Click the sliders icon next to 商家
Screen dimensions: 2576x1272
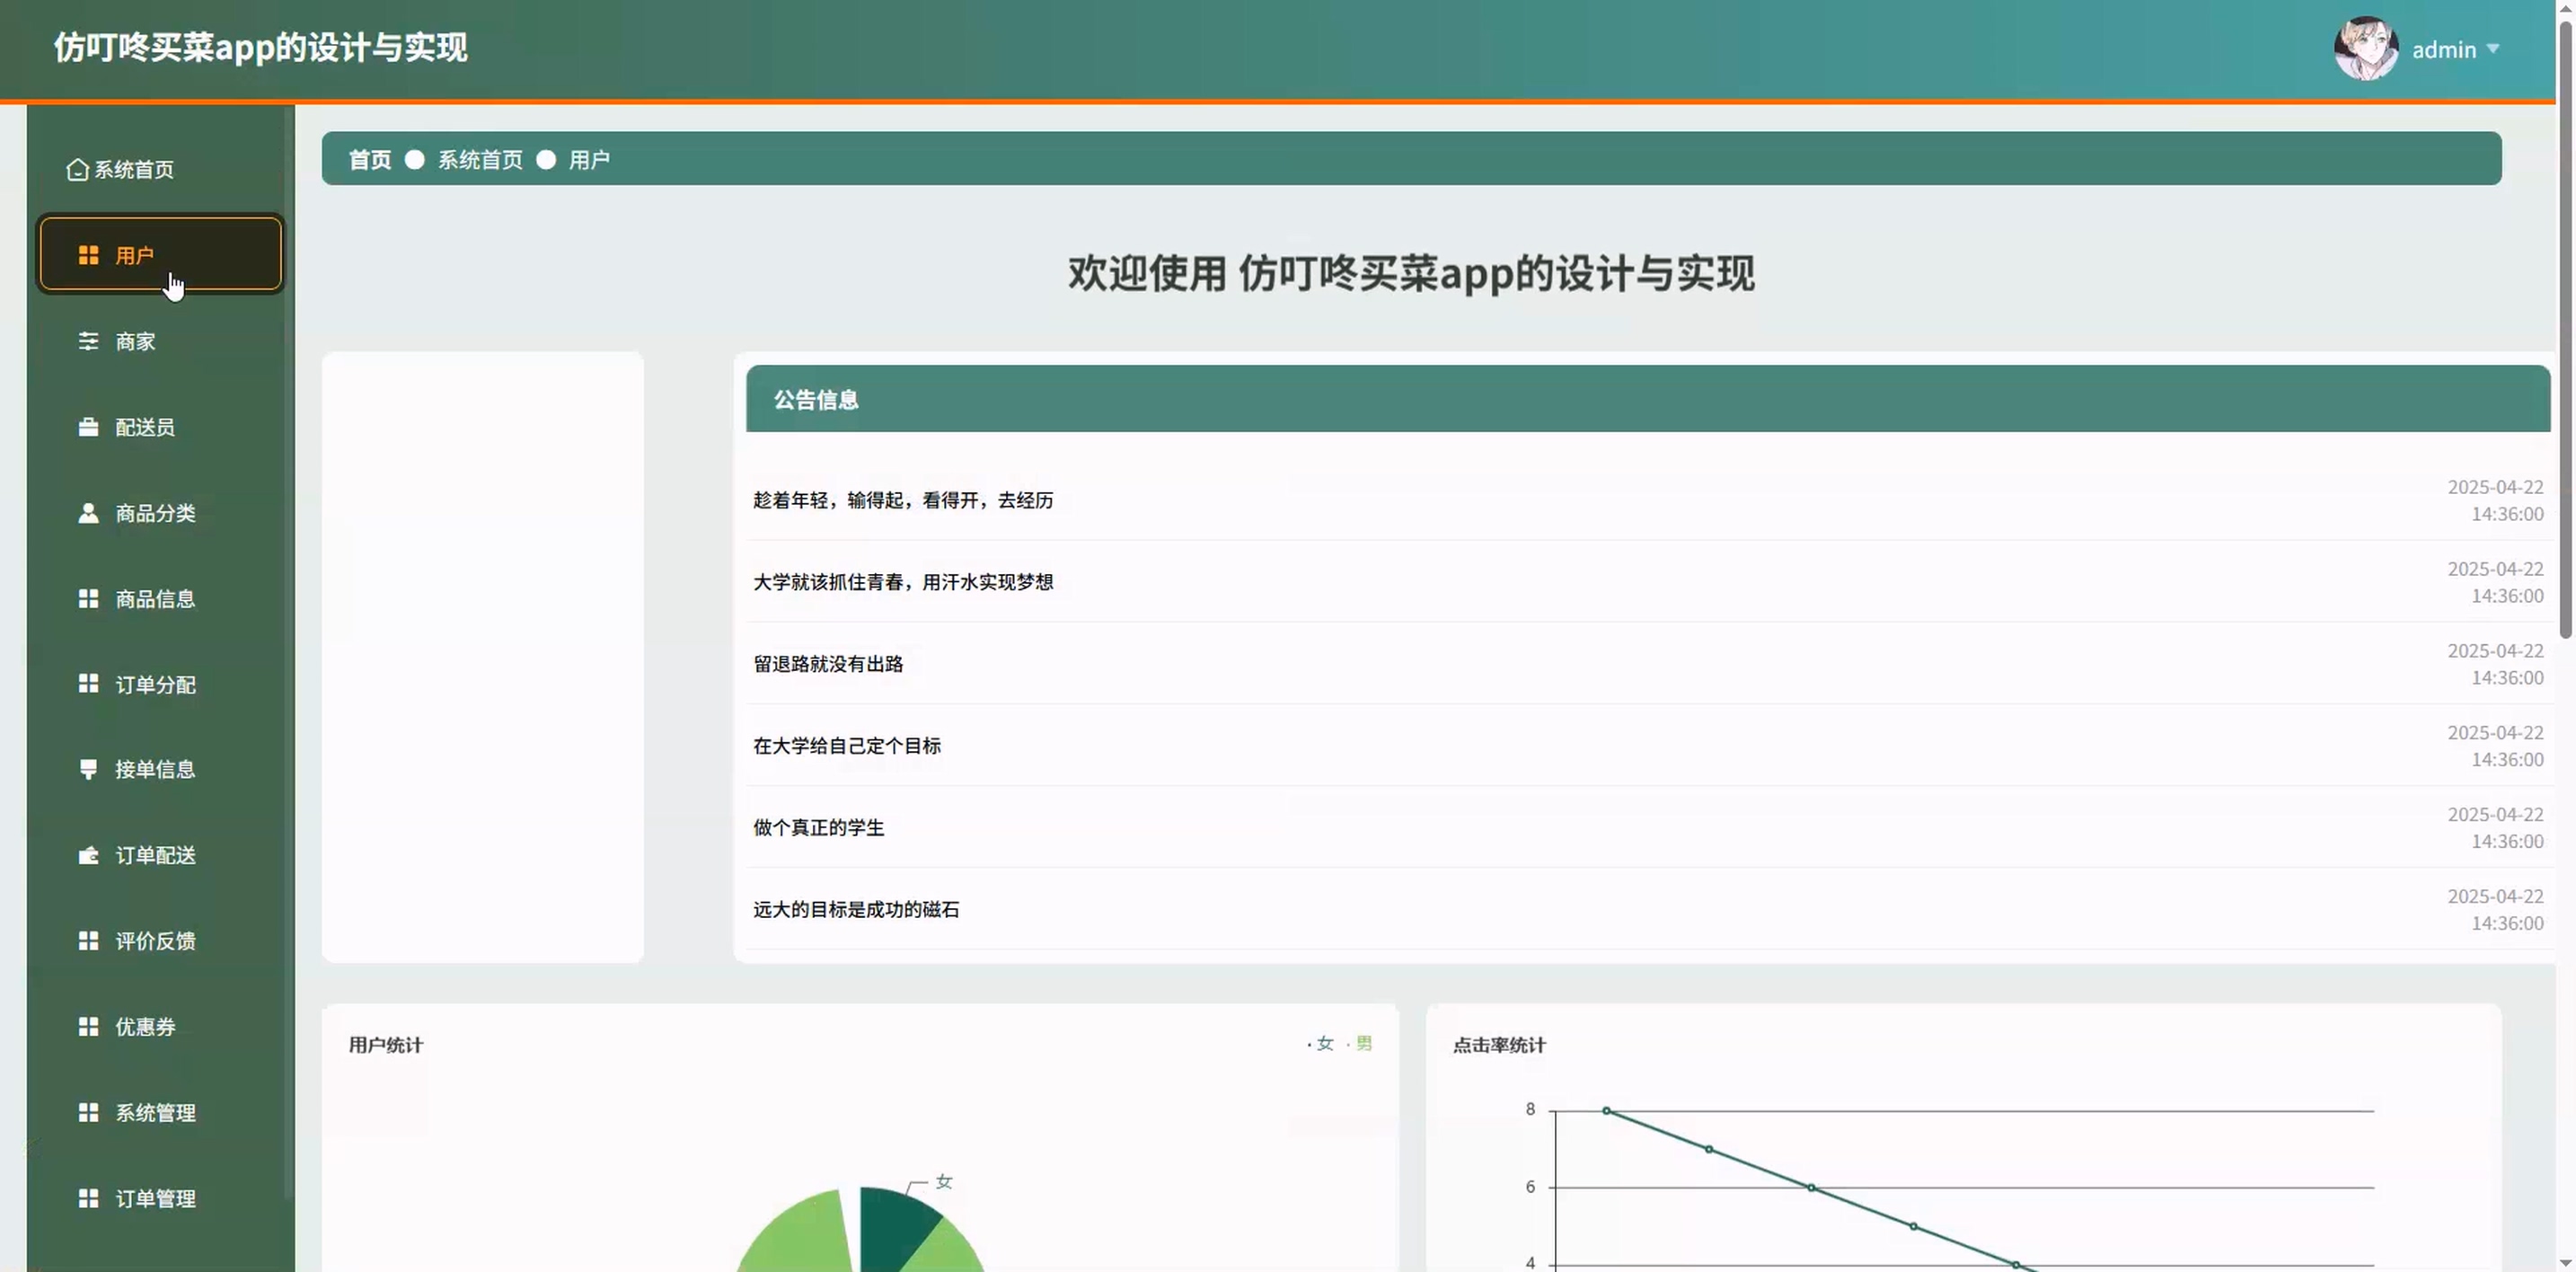point(88,342)
